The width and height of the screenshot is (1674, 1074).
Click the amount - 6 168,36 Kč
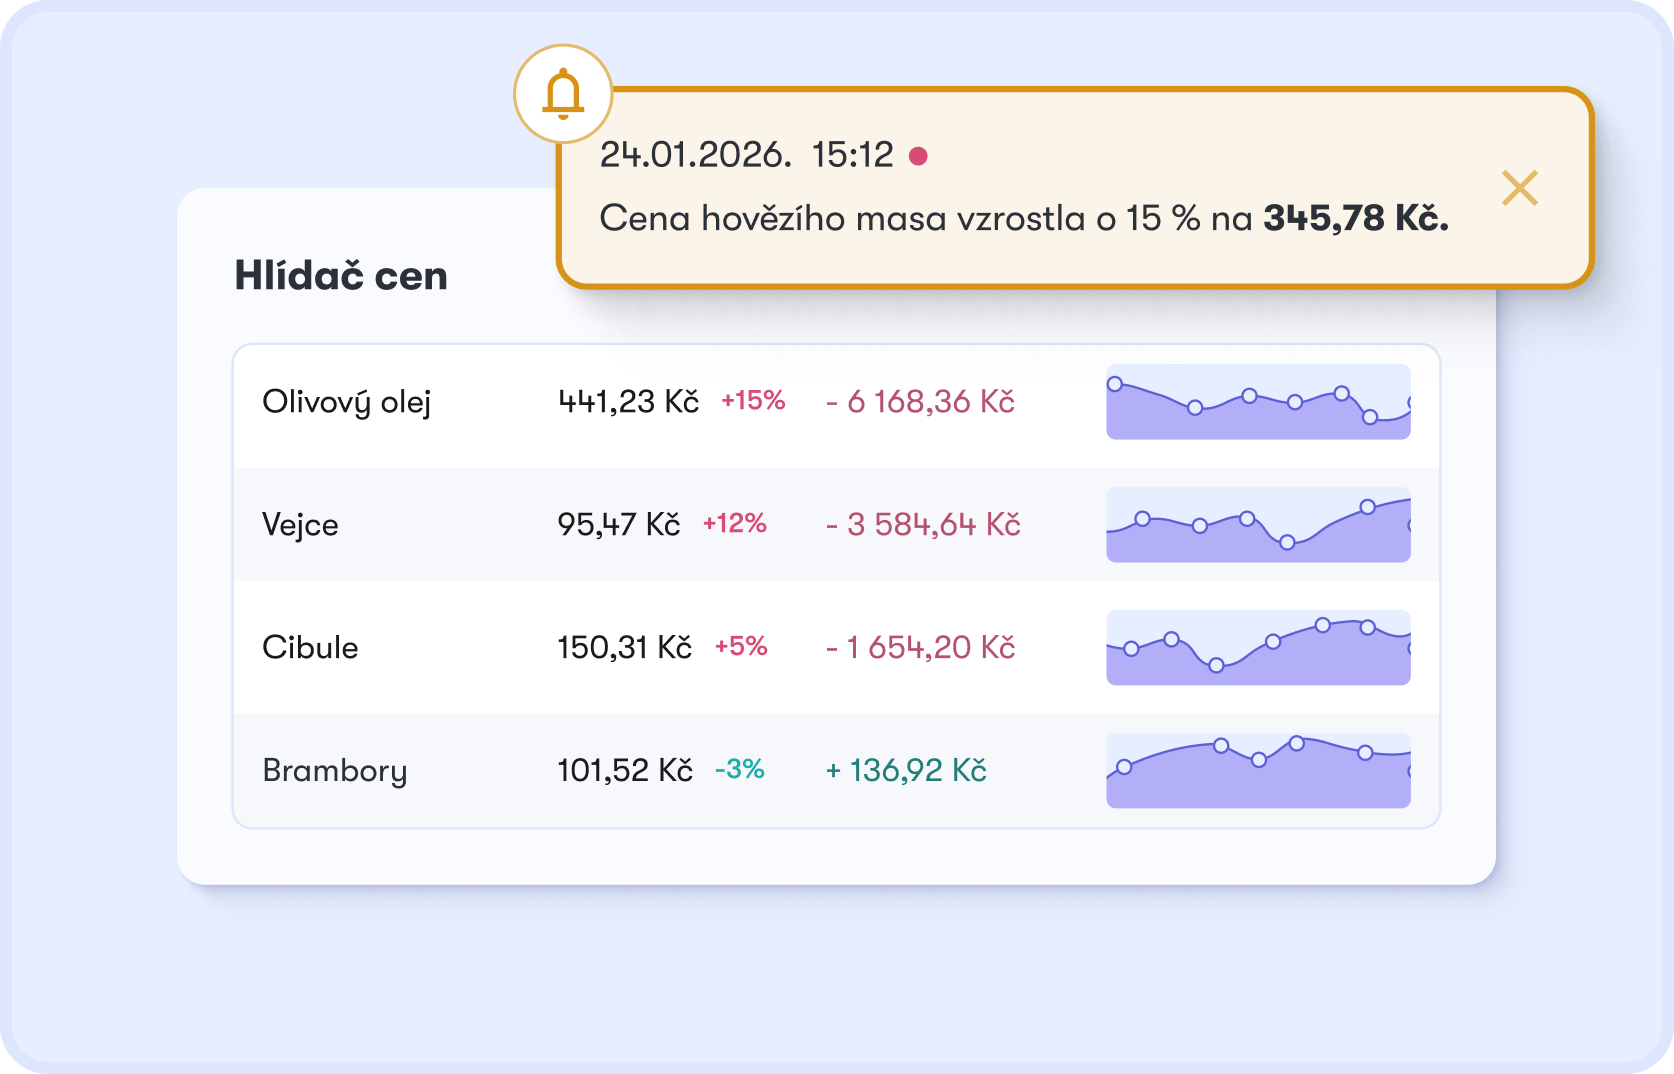[x=920, y=402]
